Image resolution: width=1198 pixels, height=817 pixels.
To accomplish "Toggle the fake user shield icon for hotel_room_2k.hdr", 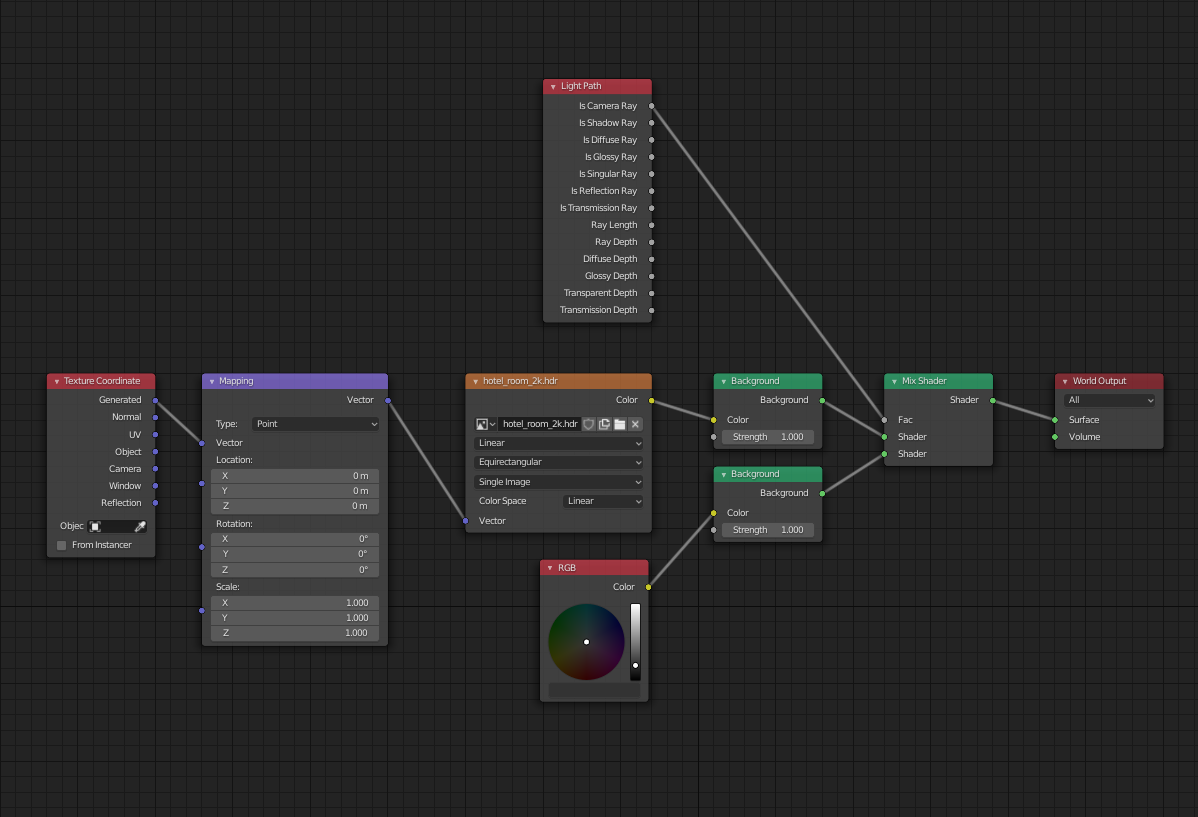I will point(589,424).
